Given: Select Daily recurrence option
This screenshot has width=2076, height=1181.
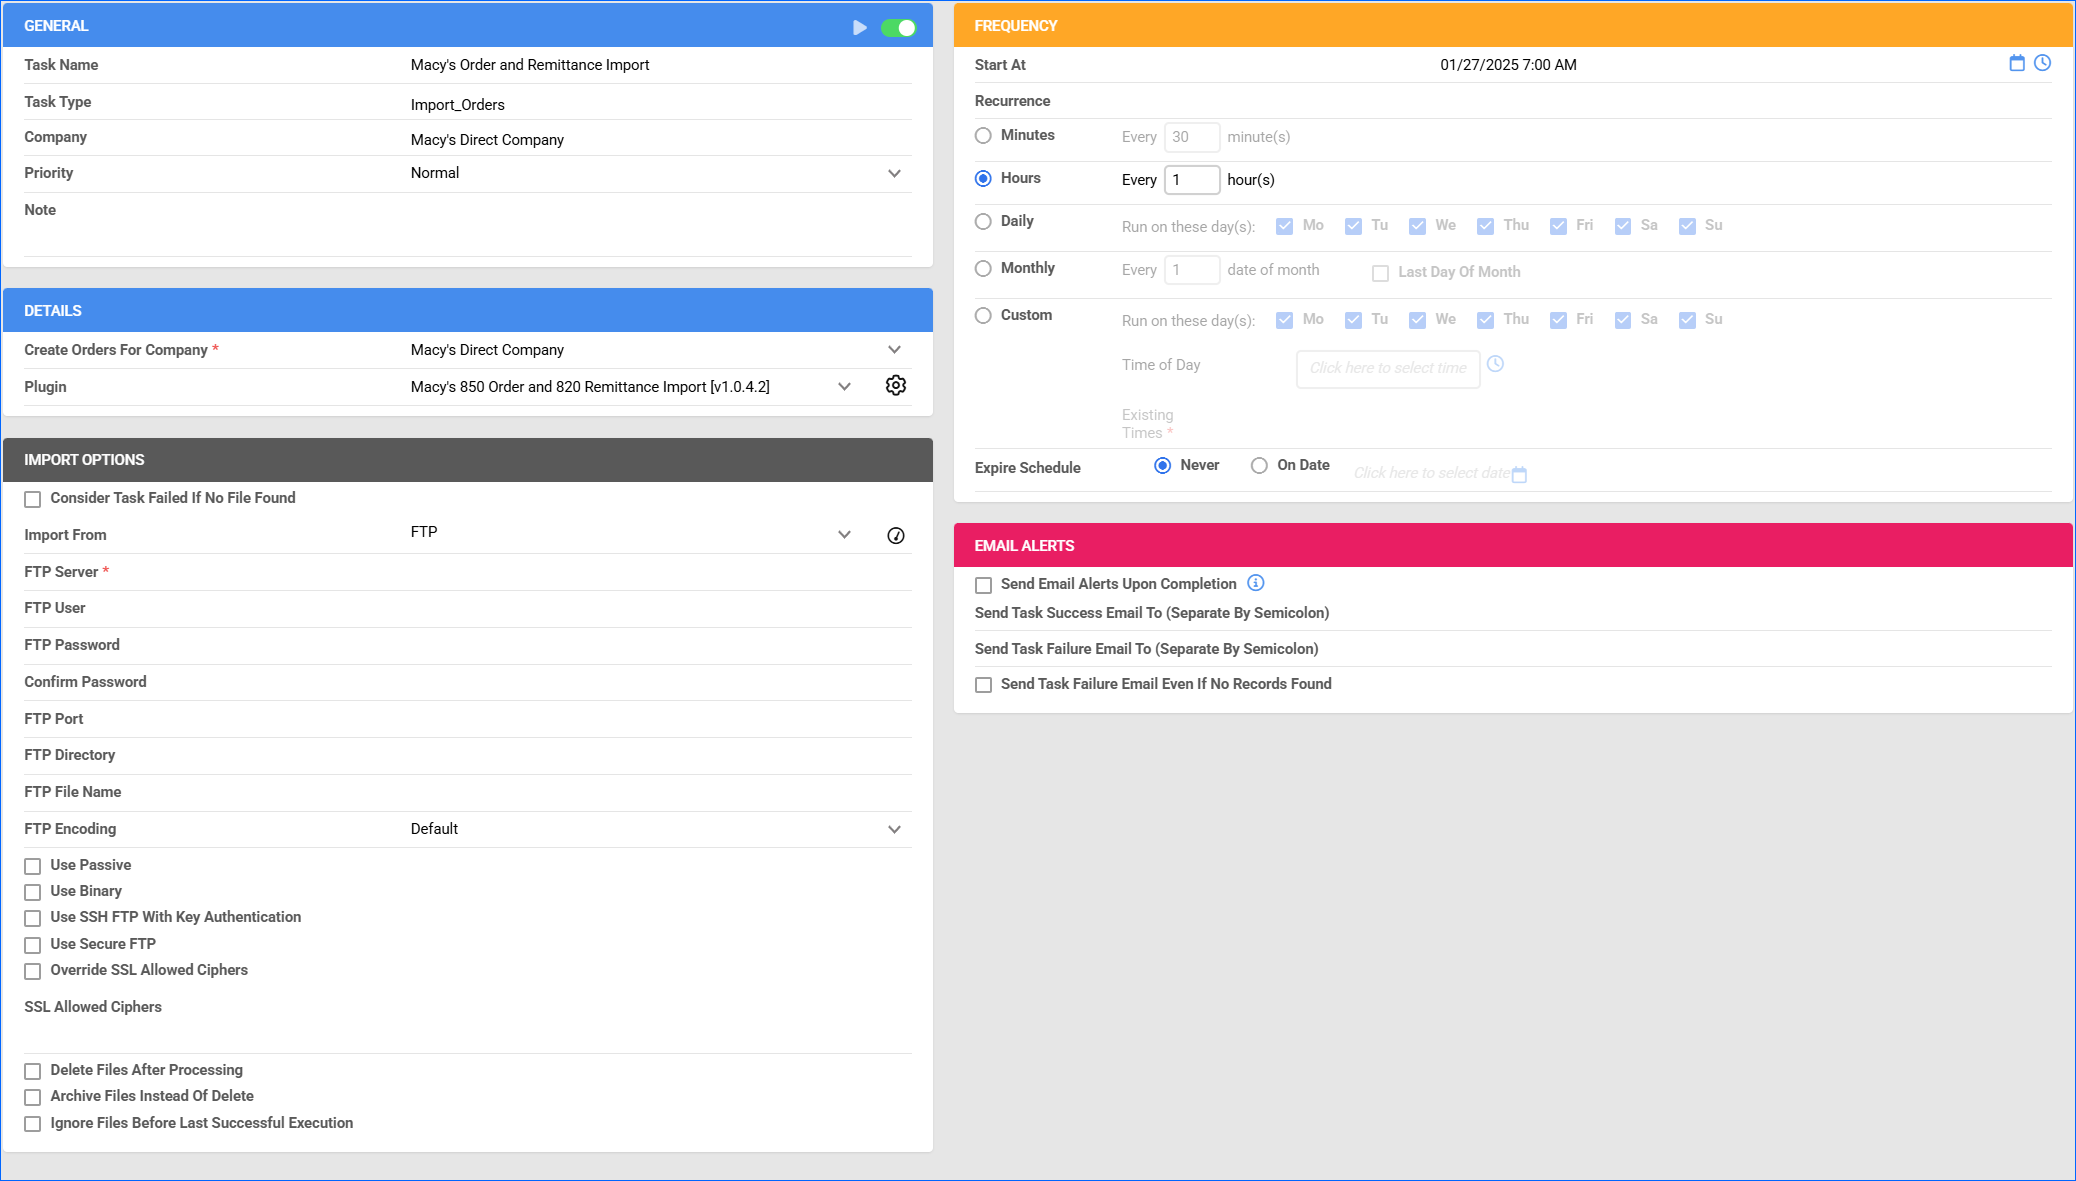Looking at the screenshot, I should (983, 221).
